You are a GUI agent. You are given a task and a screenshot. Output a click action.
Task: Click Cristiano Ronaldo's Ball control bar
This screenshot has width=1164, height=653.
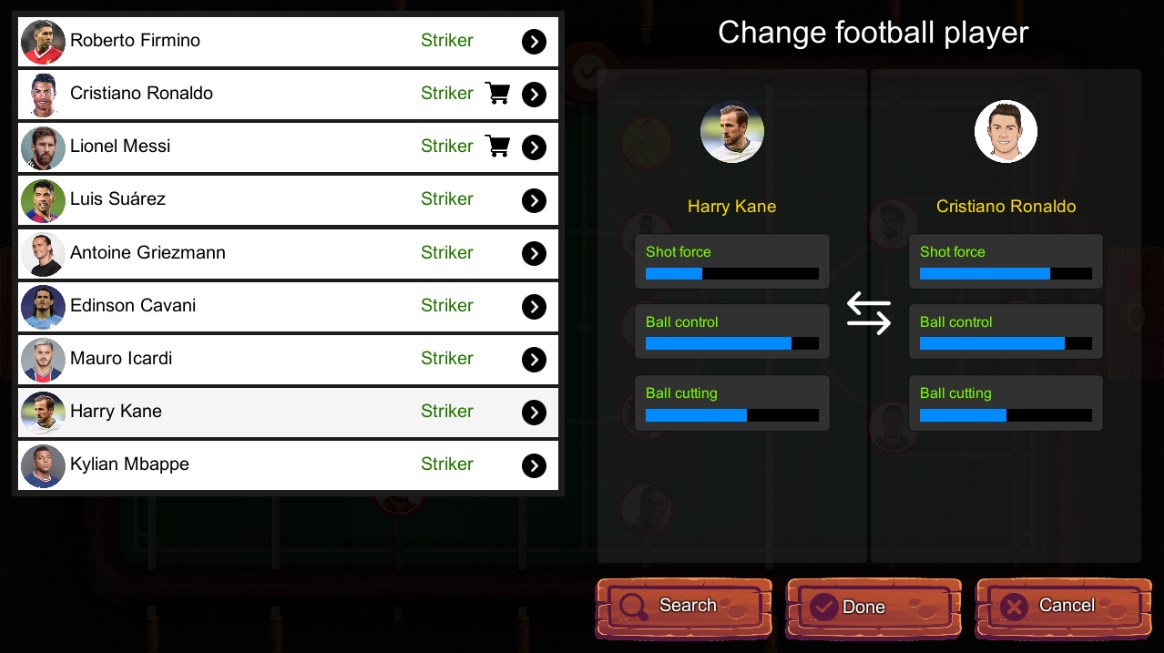pos(1006,344)
